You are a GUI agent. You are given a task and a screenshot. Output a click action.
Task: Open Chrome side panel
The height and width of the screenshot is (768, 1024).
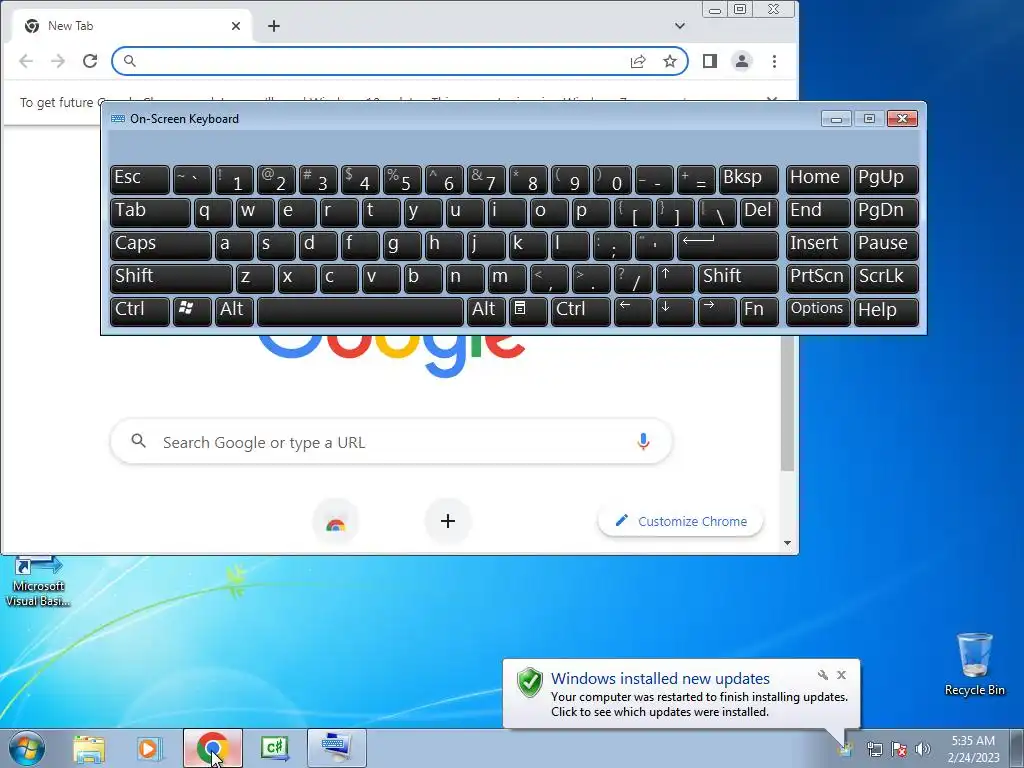pyautogui.click(x=710, y=61)
